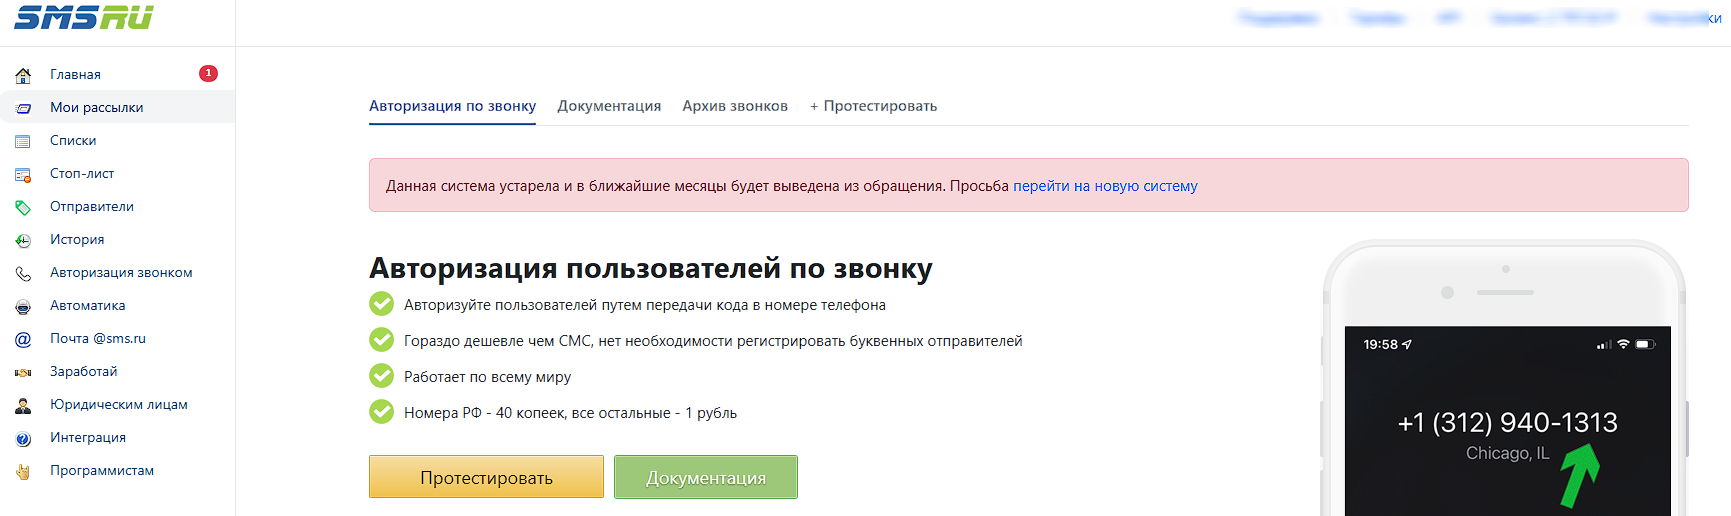The width and height of the screenshot is (1731, 516).
Task: Click the red notification badge on Главная
Action: [x=208, y=73]
